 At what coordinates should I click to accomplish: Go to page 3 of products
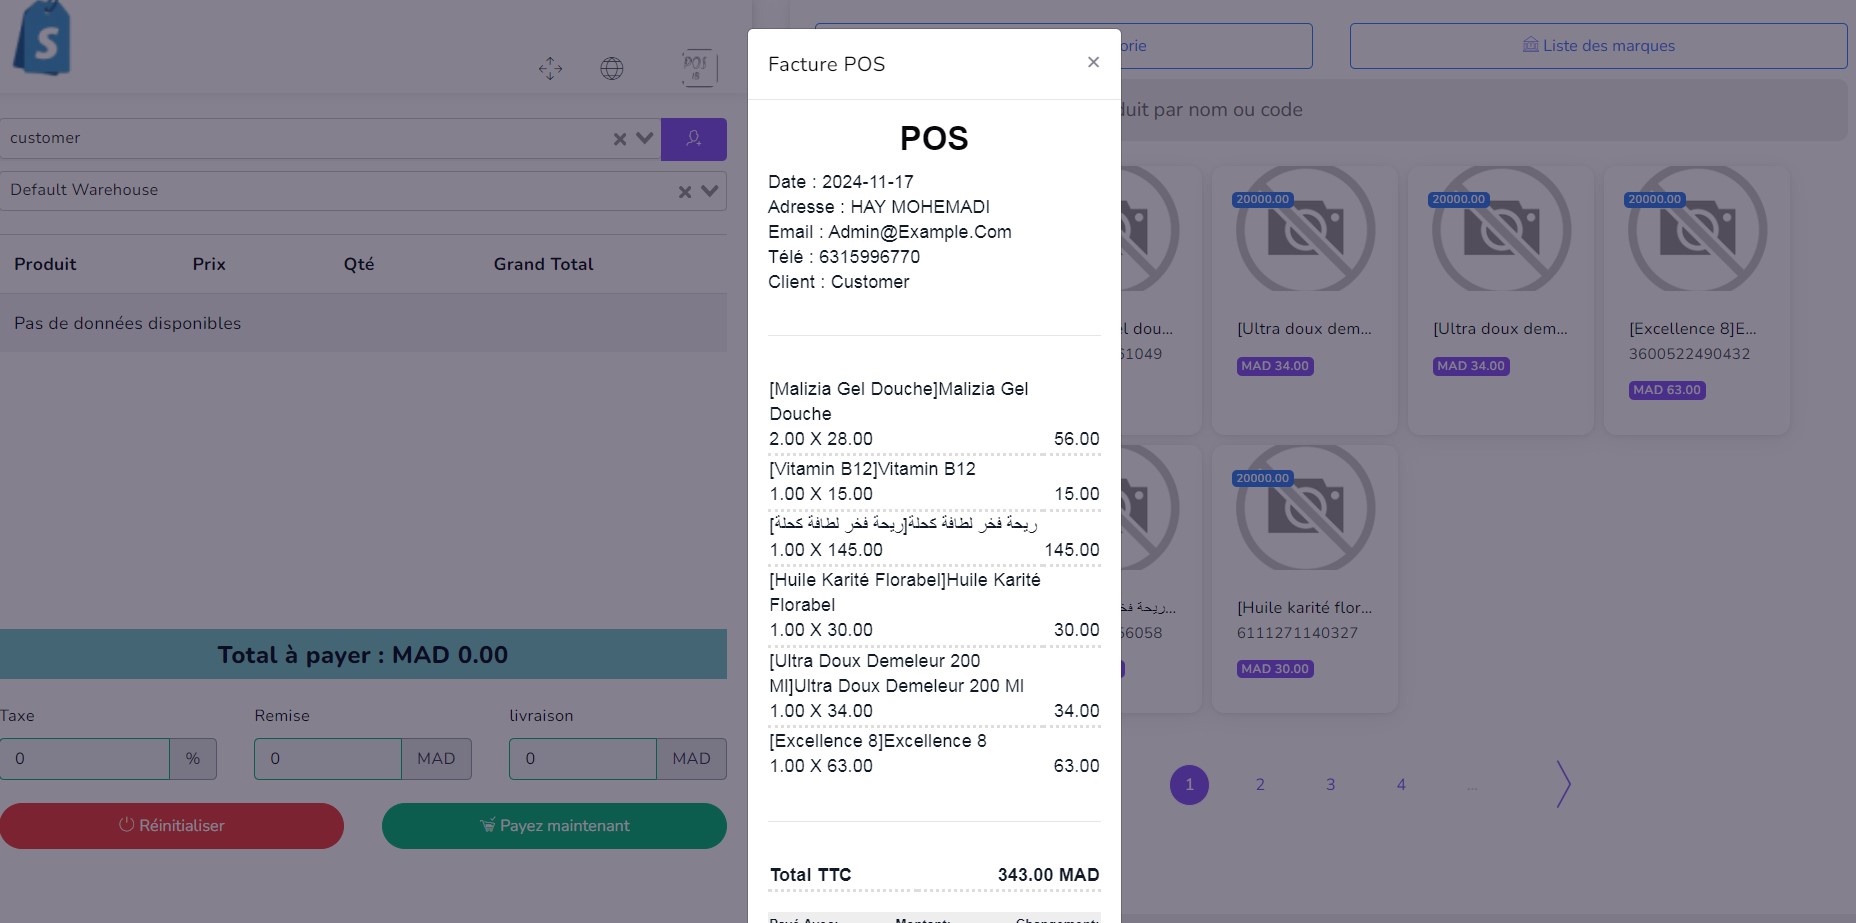(1331, 785)
